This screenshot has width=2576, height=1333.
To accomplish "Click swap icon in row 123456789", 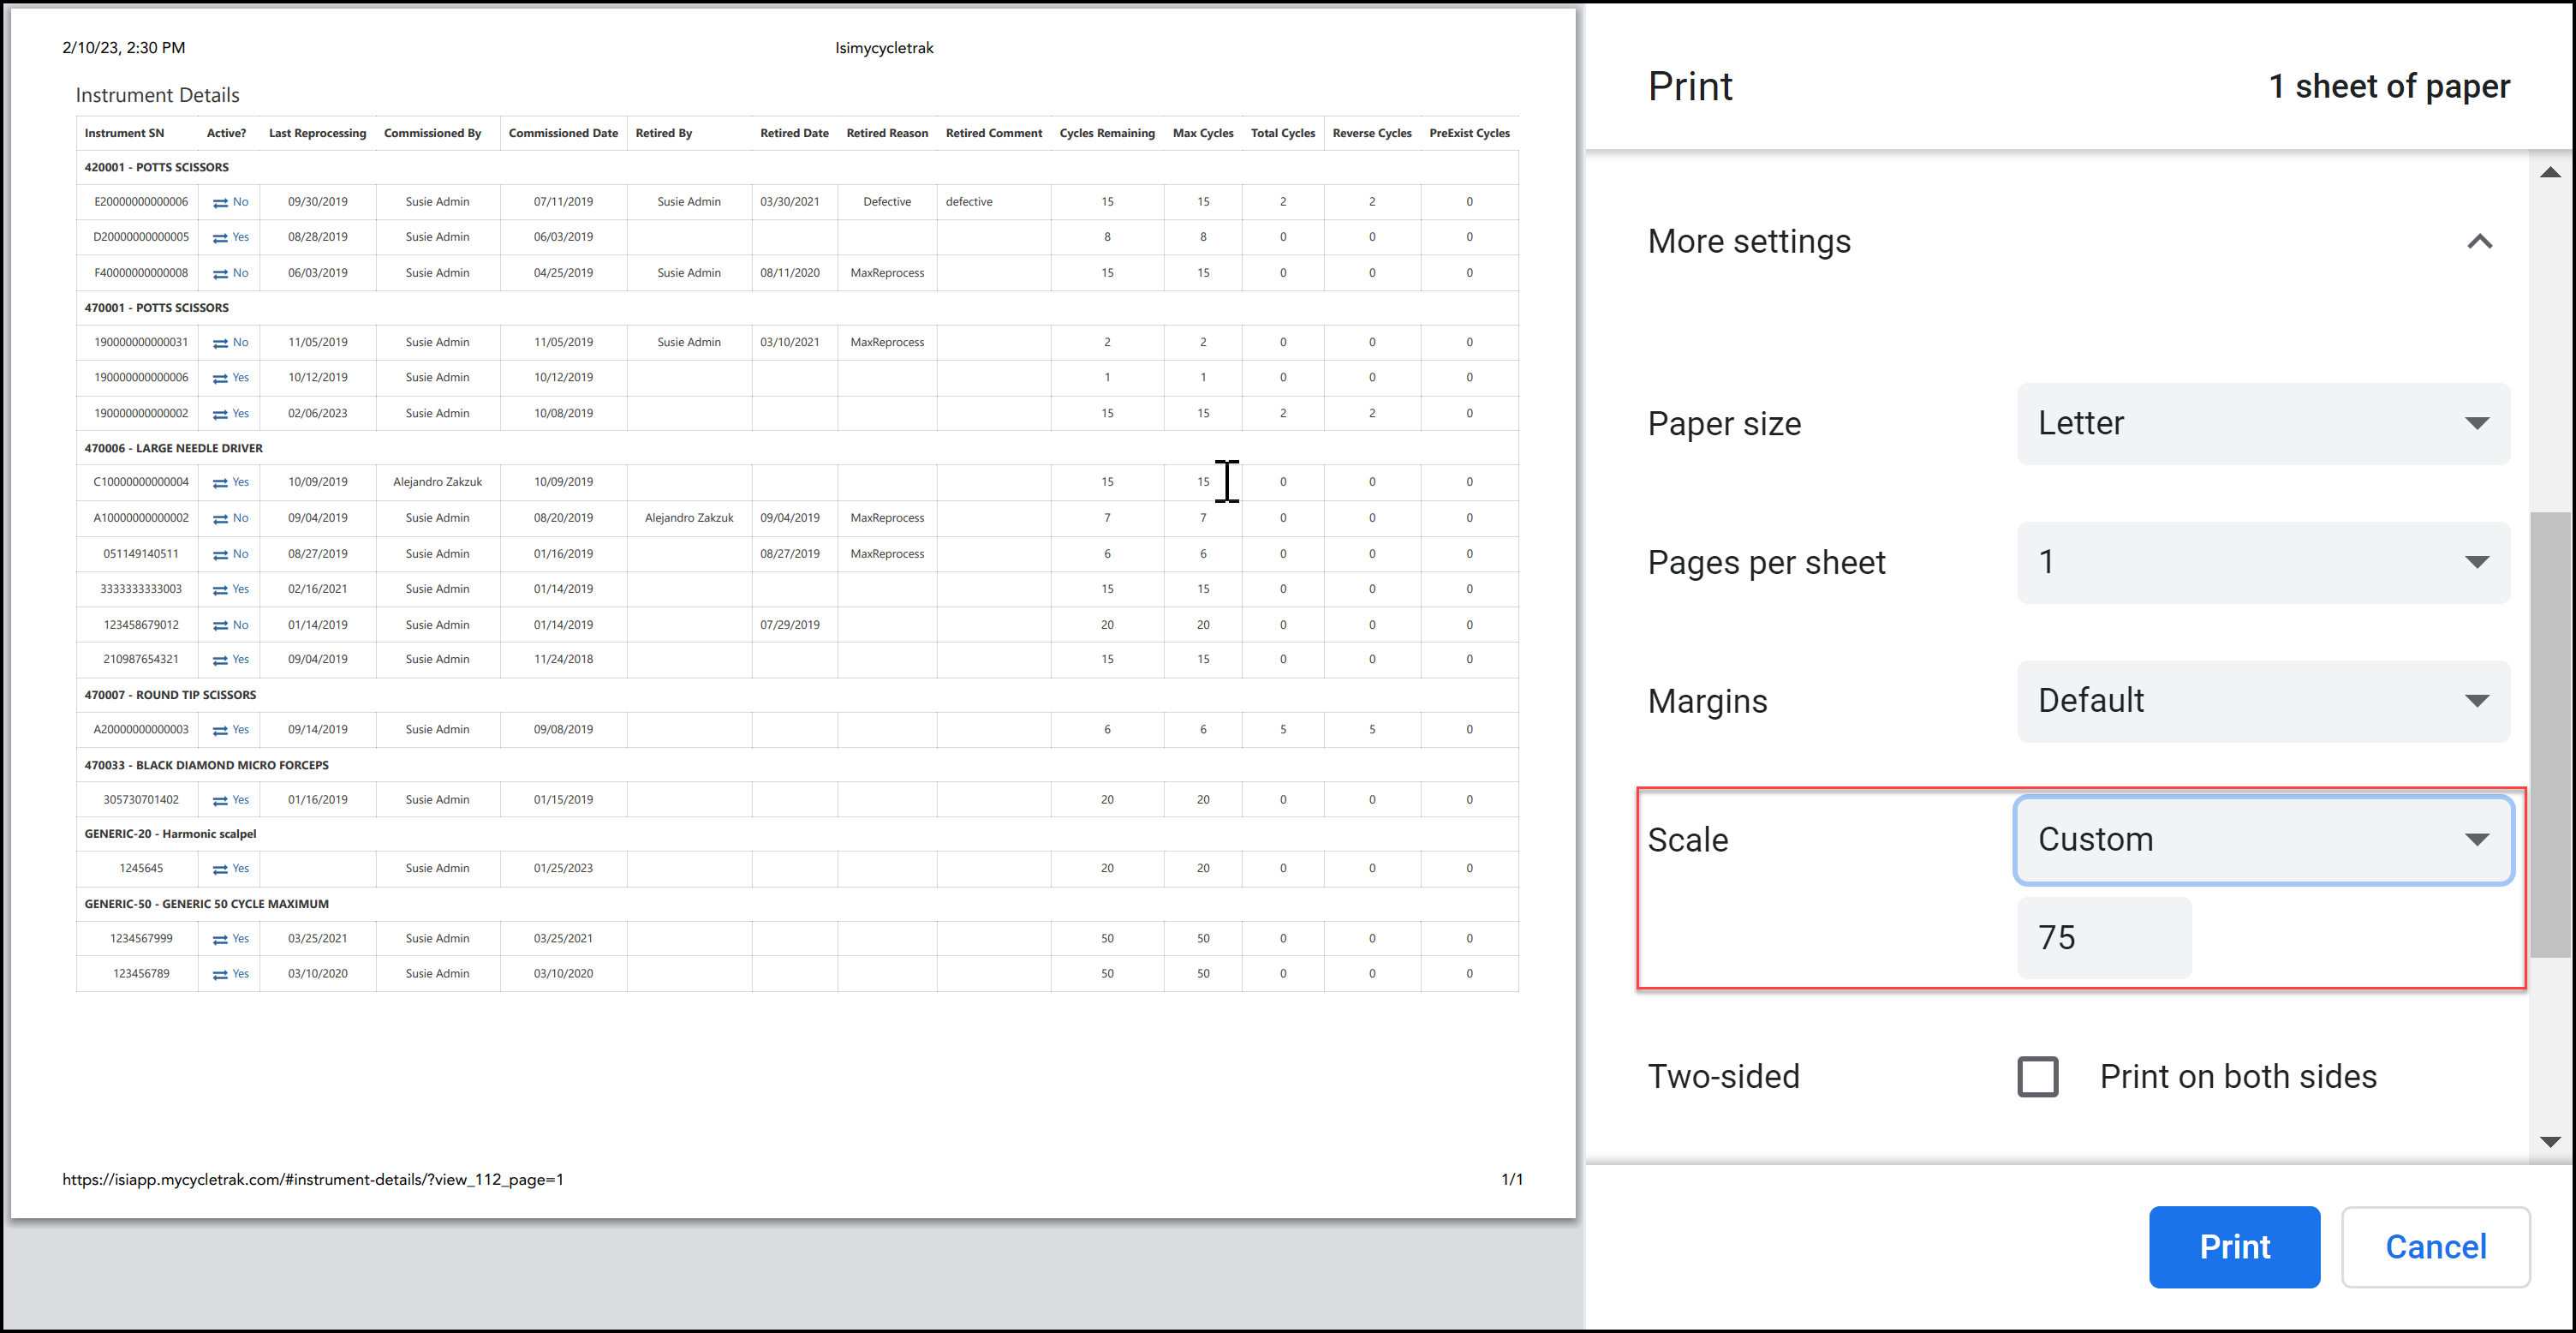I will (220, 975).
